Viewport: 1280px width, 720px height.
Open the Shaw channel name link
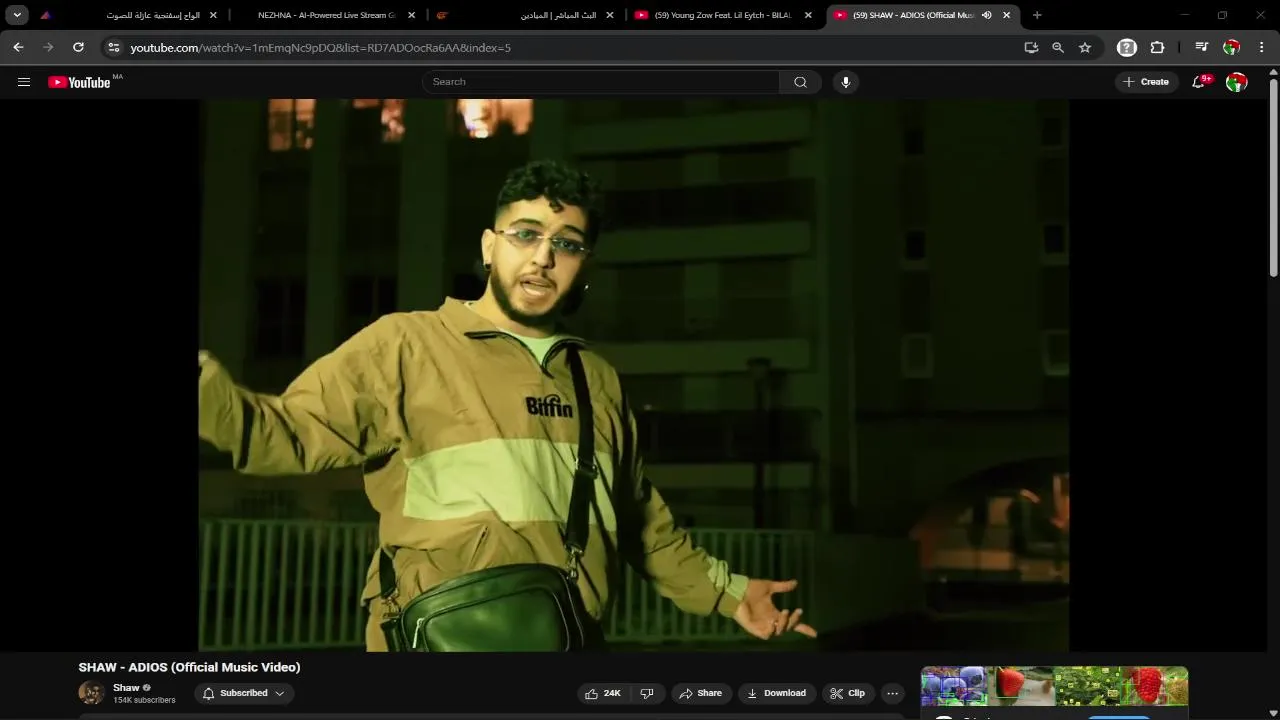point(126,688)
